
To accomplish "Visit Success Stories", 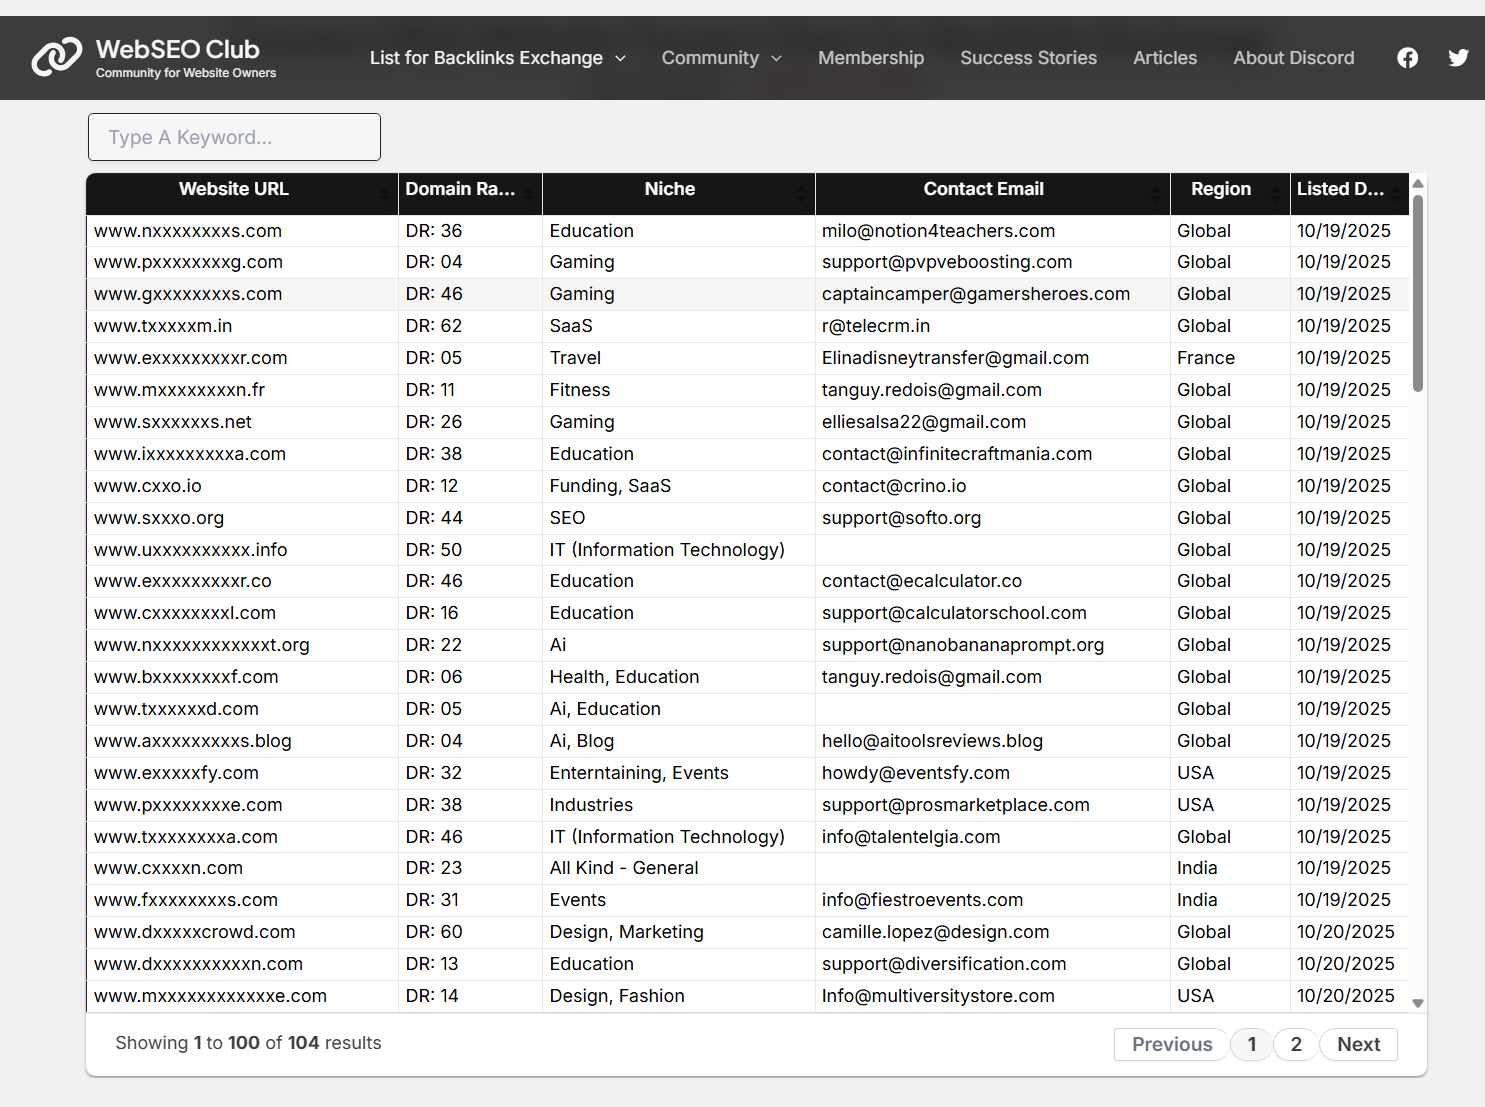I will [x=1028, y=58].
